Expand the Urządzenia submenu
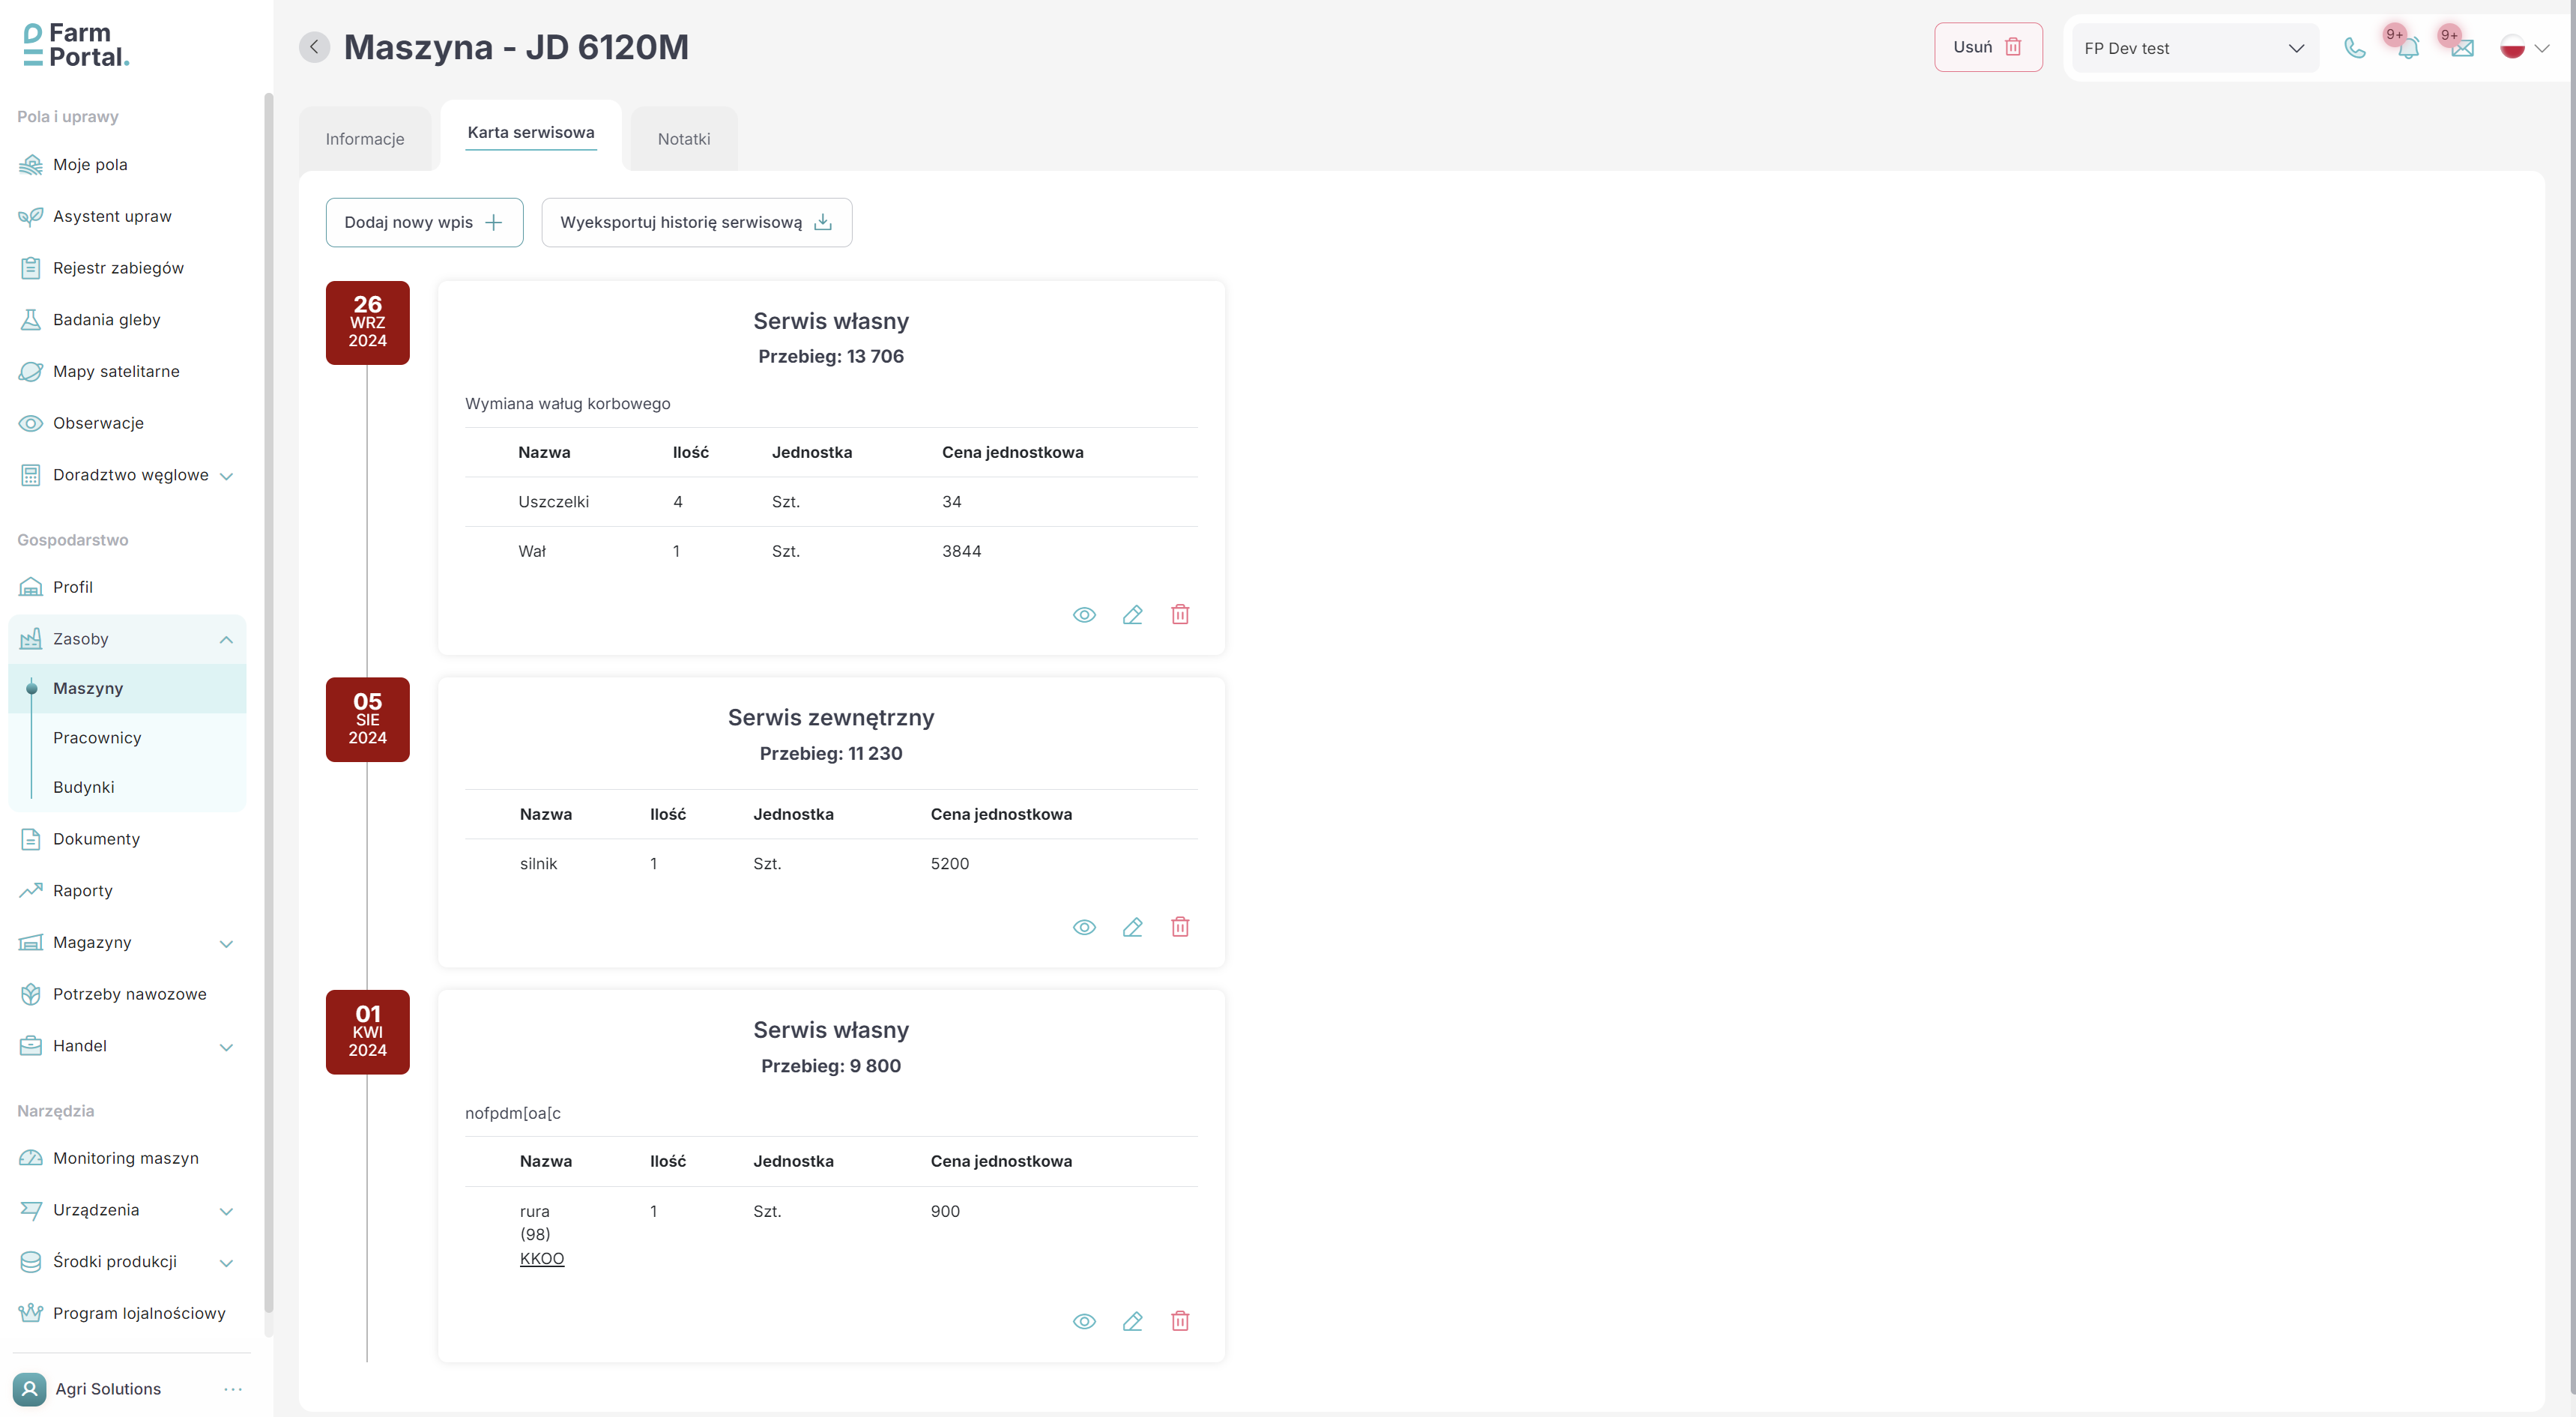The image size is (2576, 1417). [226, 1211]
